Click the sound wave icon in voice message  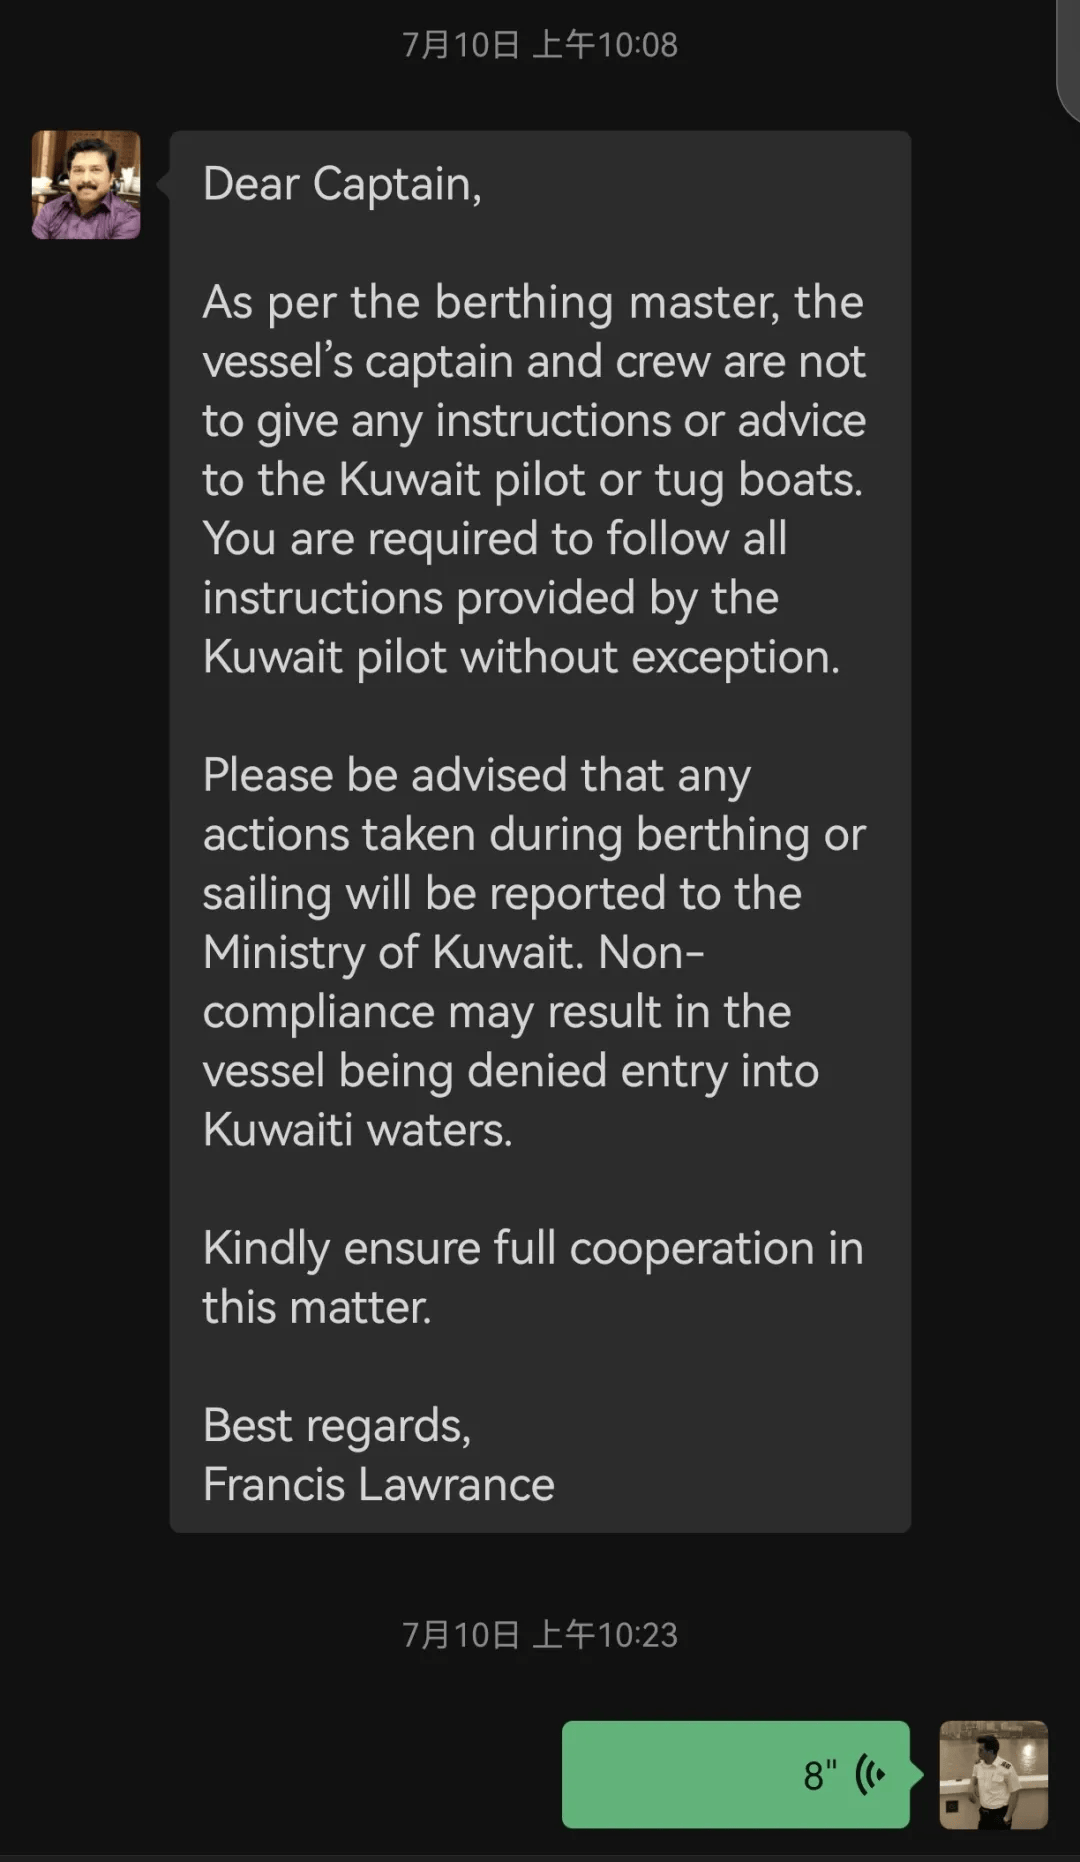870,1775
